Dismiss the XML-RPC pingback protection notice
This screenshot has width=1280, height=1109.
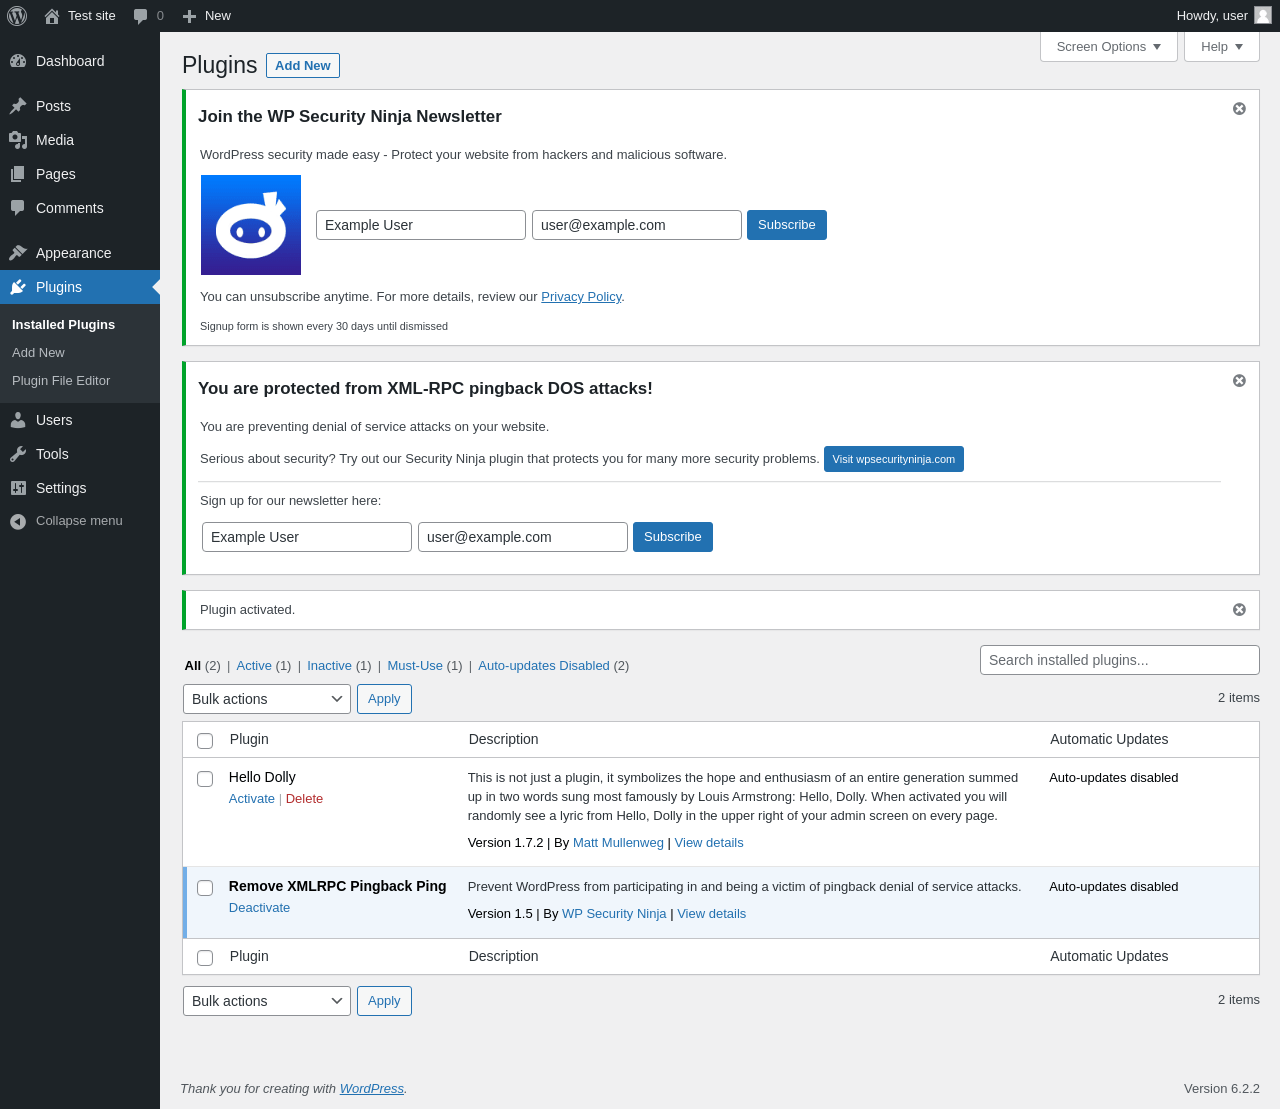coord(1239,380)
